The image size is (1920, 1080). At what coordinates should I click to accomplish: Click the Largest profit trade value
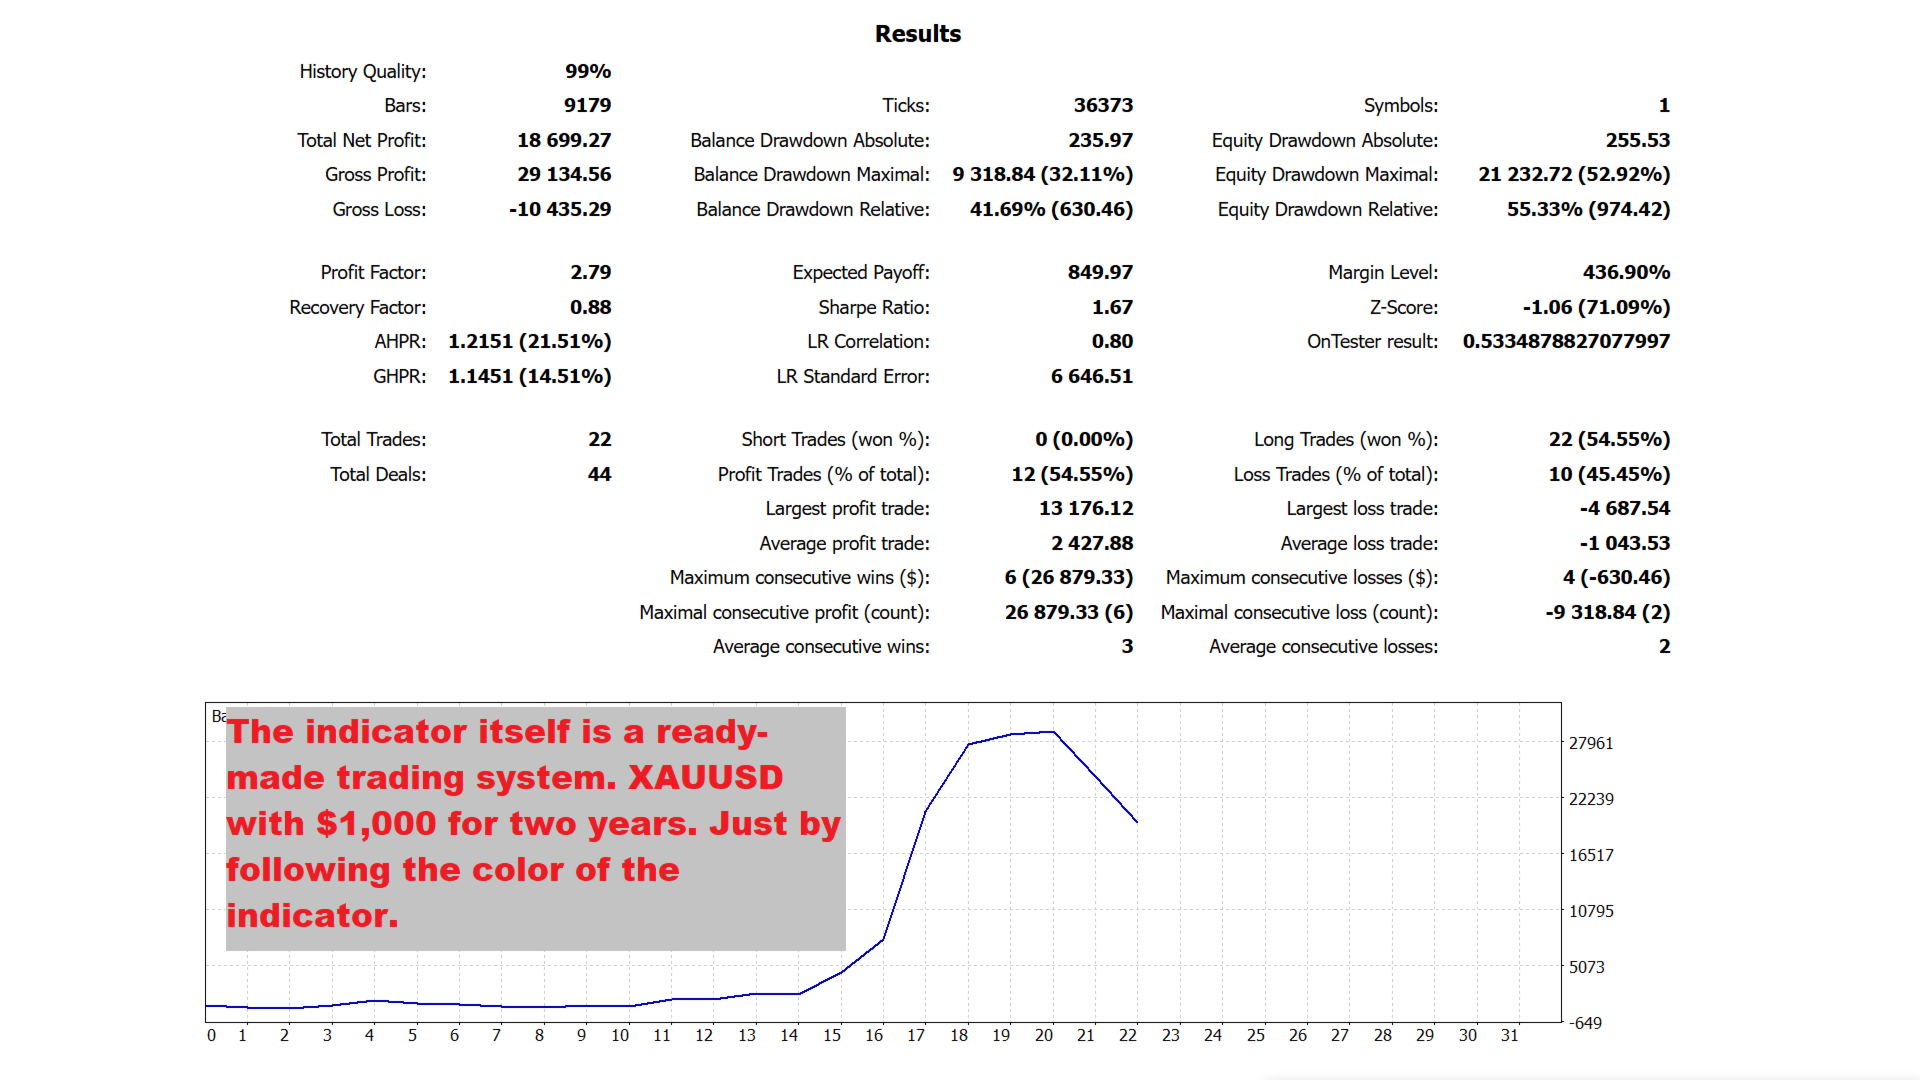(x=1086, y=508)
